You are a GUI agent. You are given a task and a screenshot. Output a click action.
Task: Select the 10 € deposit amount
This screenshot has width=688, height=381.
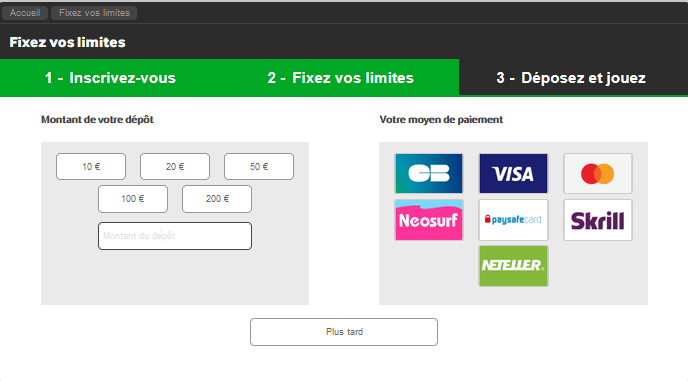point(91,166)
